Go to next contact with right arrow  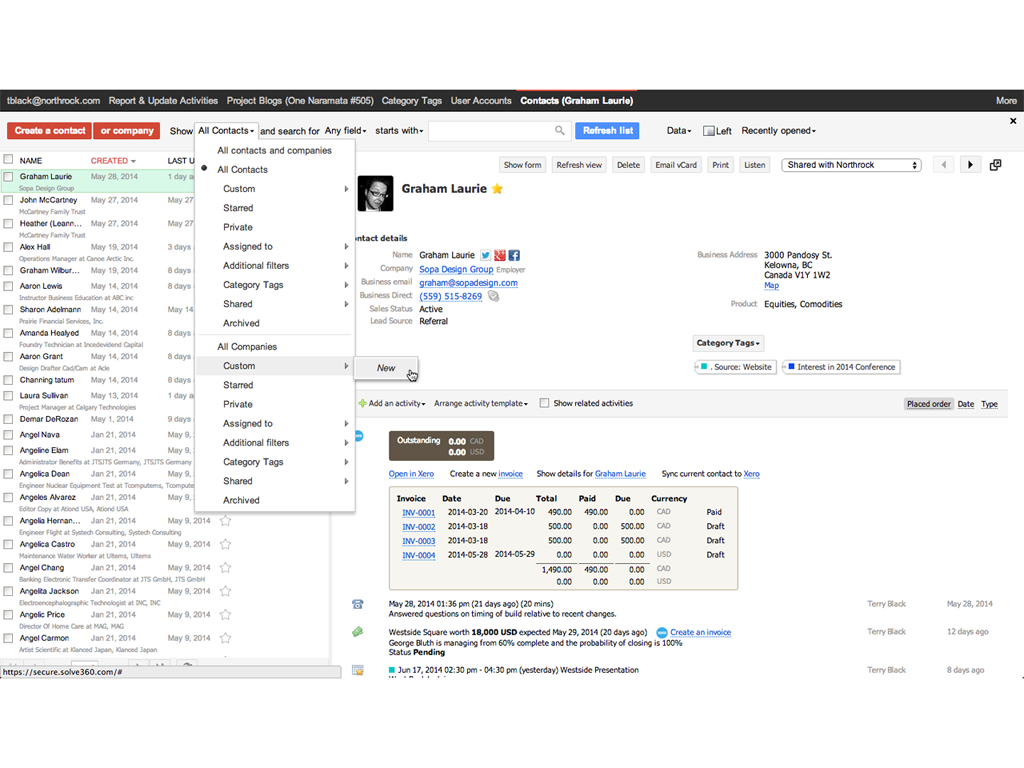coord(969,165)
